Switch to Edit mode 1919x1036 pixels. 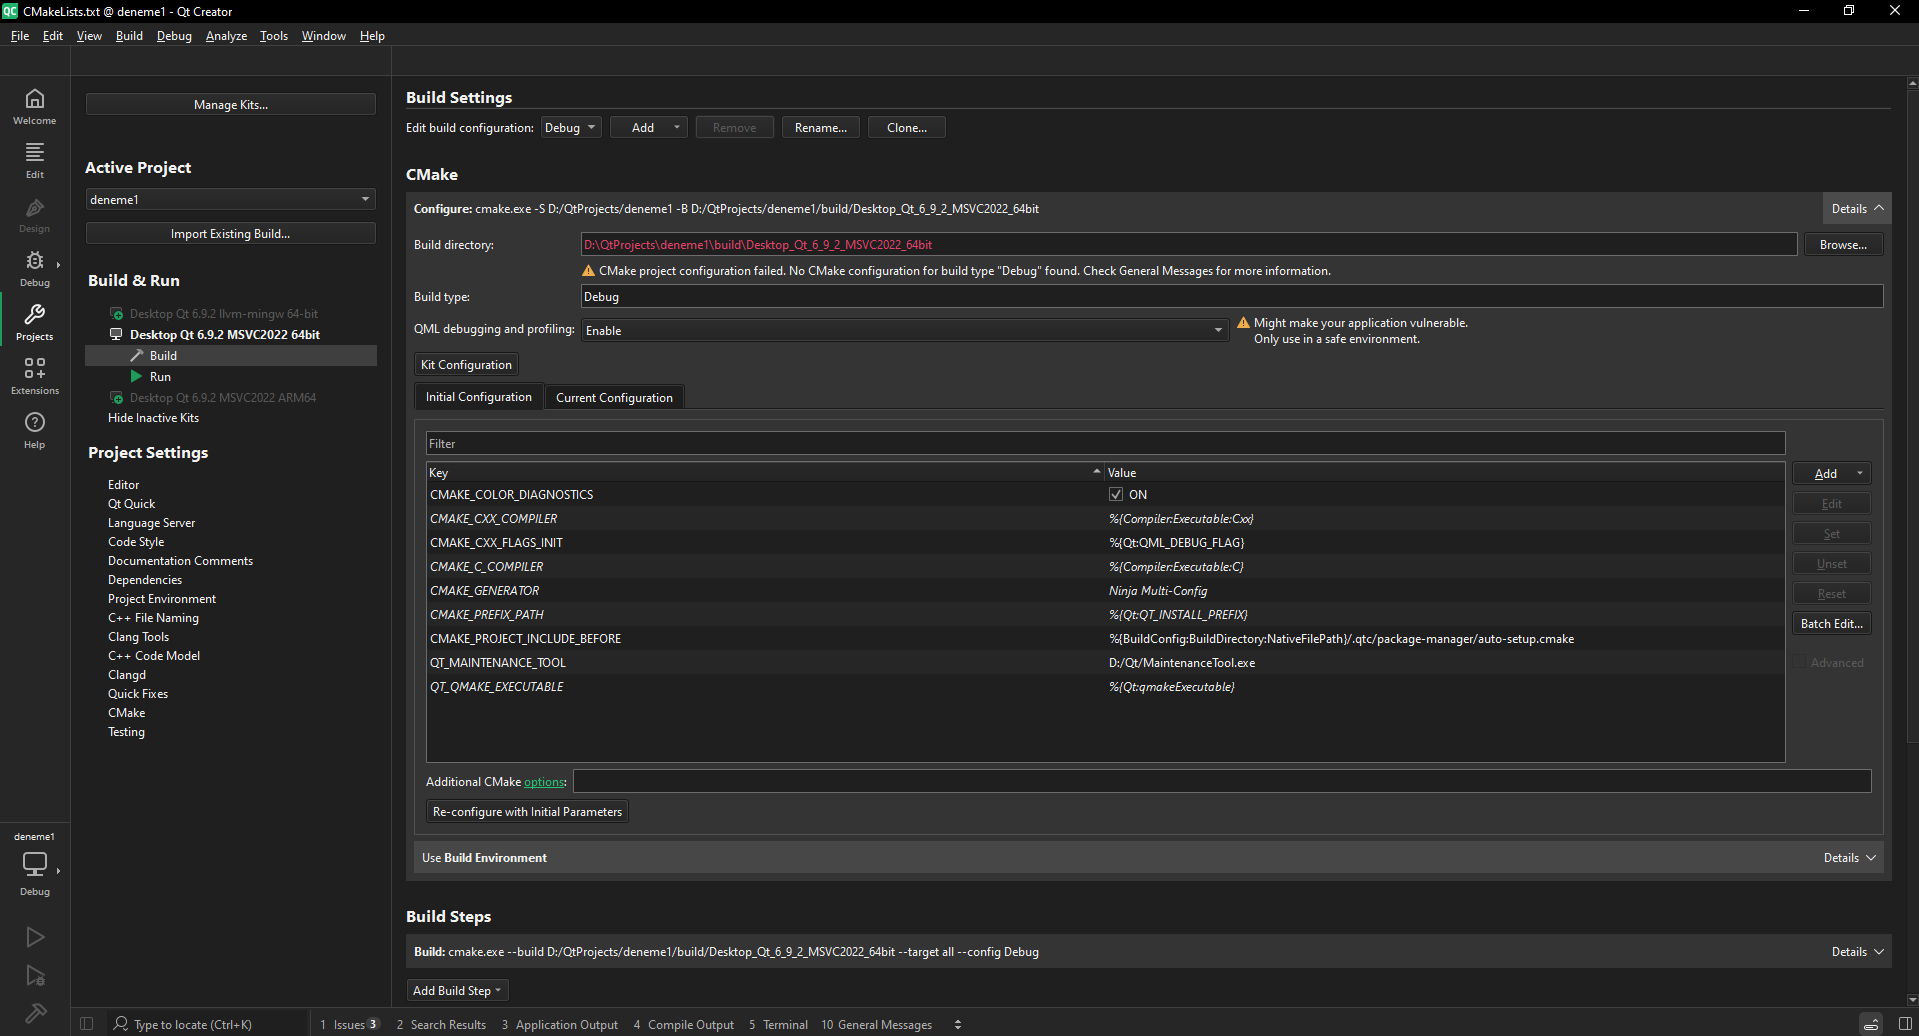(x=35, y=160)
